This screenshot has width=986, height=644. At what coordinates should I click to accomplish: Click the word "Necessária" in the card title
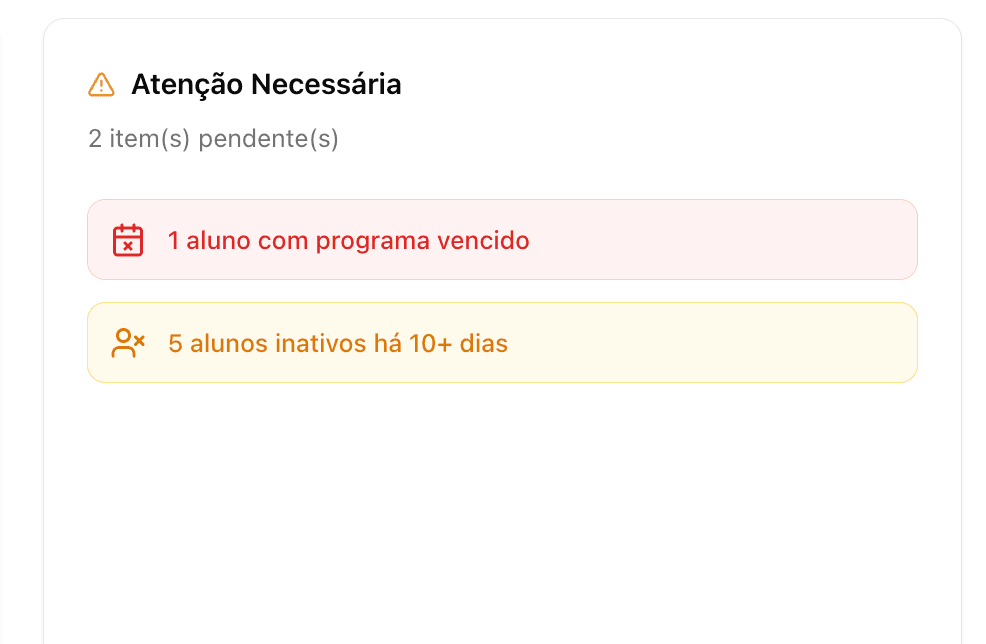pos(325,85)
